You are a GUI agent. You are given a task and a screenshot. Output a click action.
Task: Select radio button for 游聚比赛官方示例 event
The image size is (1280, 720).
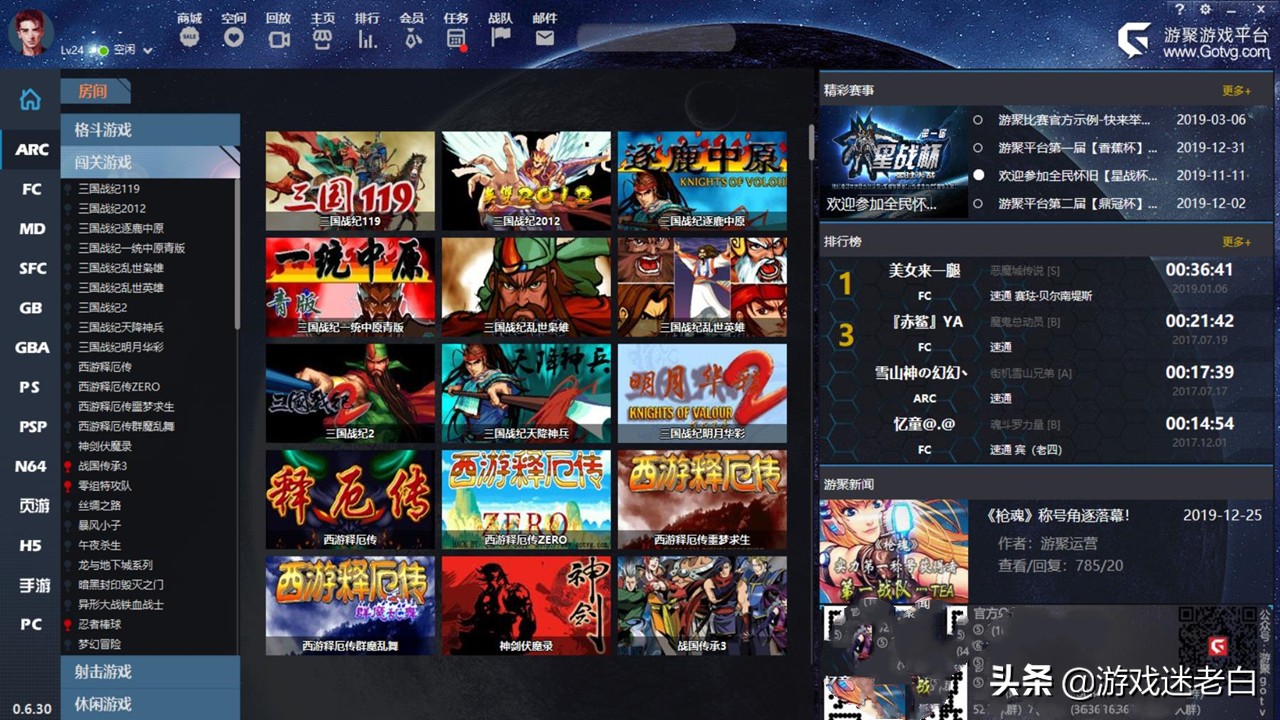pyautogui.click(x=978, y=120)
